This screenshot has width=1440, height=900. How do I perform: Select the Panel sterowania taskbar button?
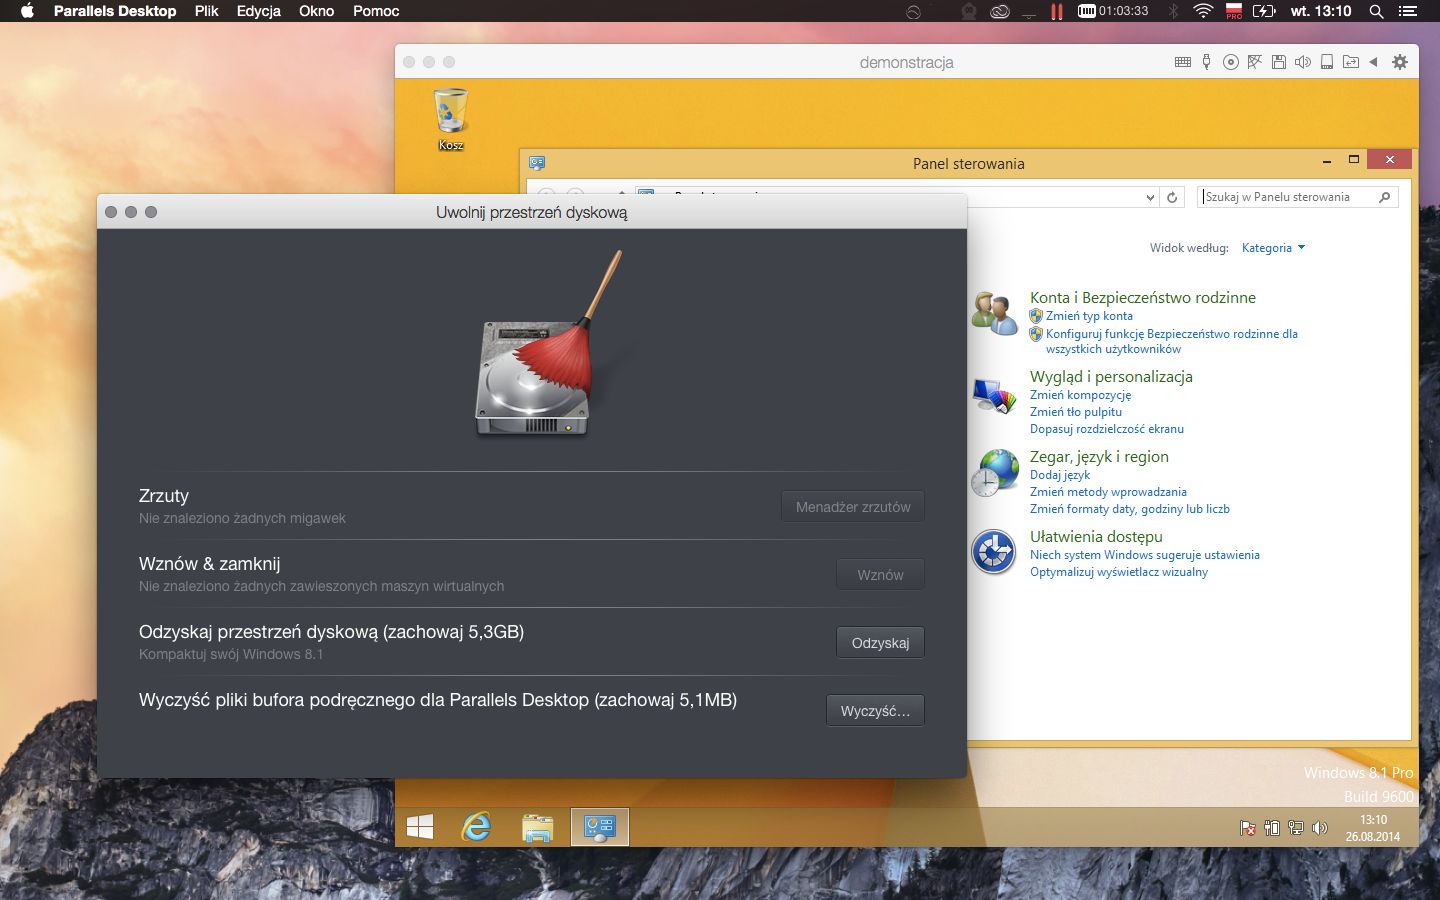pyautogui.click(x=600, y=827)
